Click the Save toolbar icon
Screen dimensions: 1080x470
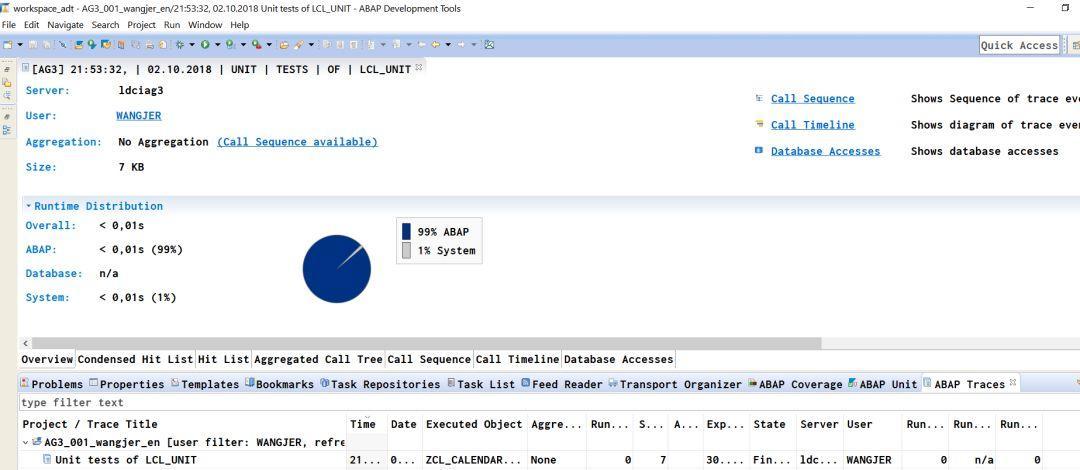click(32, 45)
